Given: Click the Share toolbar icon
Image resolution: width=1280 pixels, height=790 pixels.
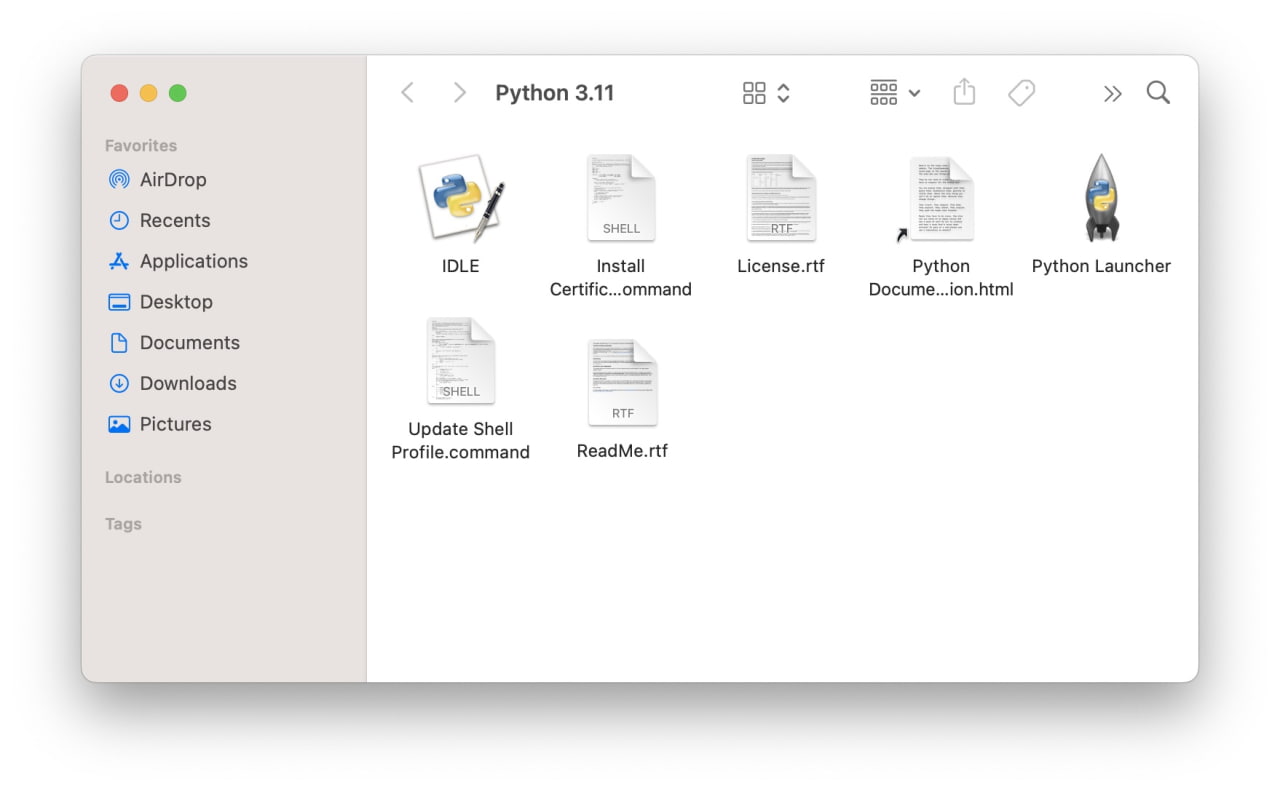Looking at the screenshot, I should point(963,92).
